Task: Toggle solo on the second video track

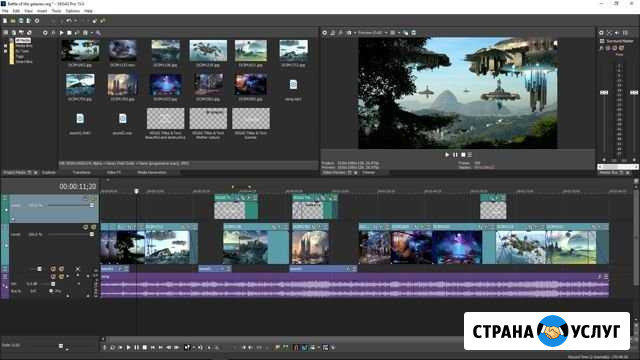Action: point(93,227)
